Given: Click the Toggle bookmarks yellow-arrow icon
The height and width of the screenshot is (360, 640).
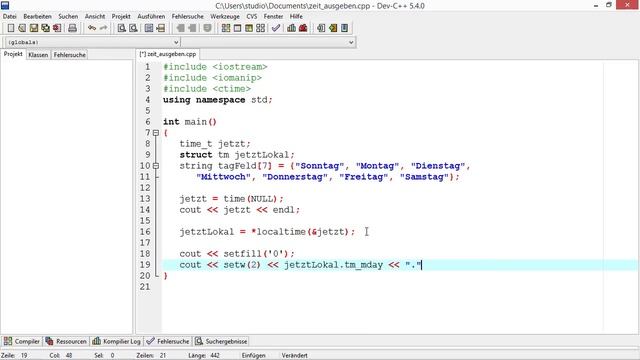Looking at the screenshot, I should click(333, 28).
